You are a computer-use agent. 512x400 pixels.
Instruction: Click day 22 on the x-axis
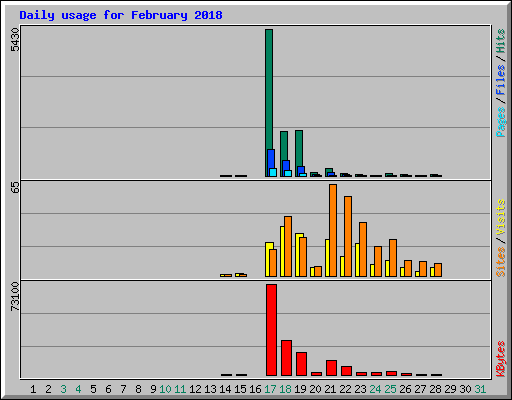345,389
